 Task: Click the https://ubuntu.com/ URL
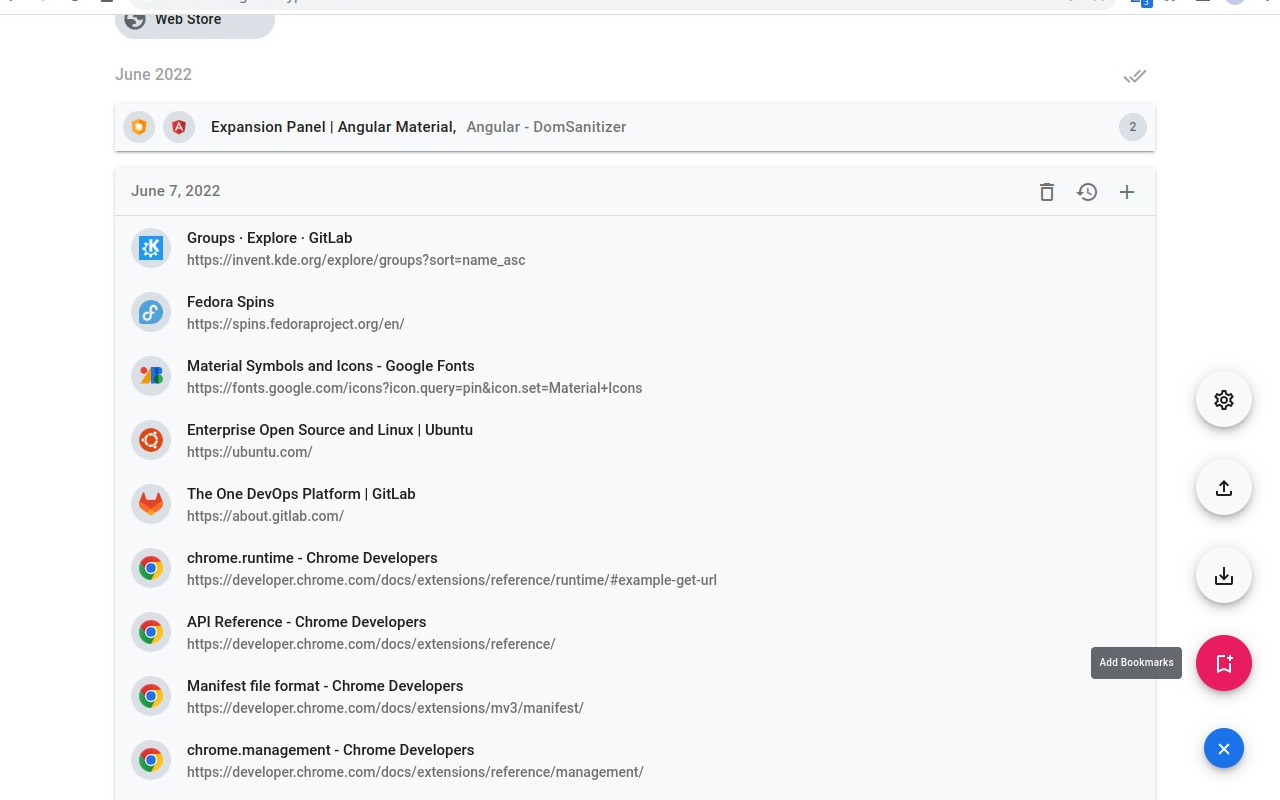[249, 452]
